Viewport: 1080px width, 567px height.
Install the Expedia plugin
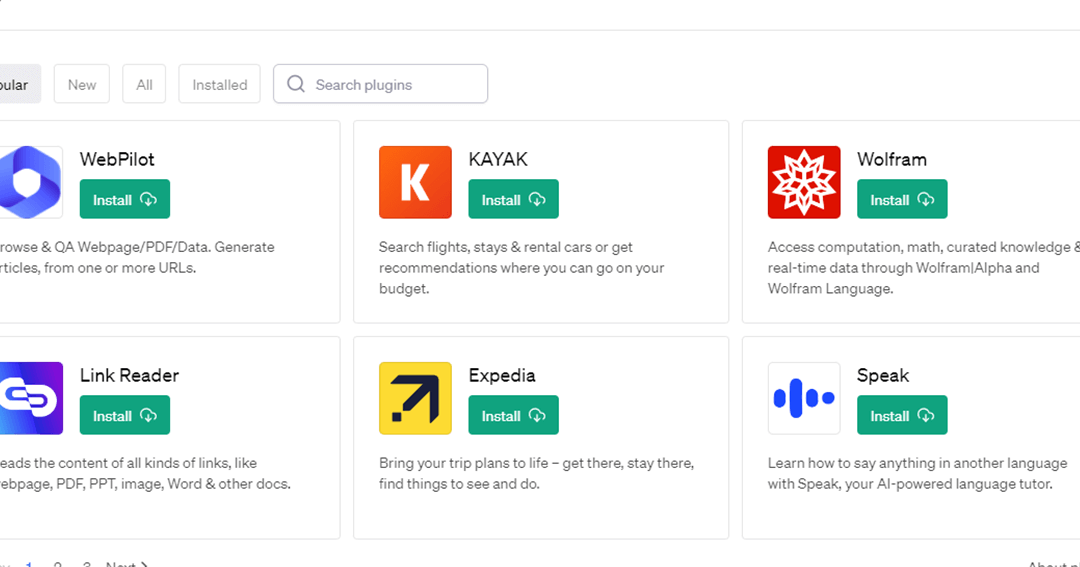[x=513, y=415]
